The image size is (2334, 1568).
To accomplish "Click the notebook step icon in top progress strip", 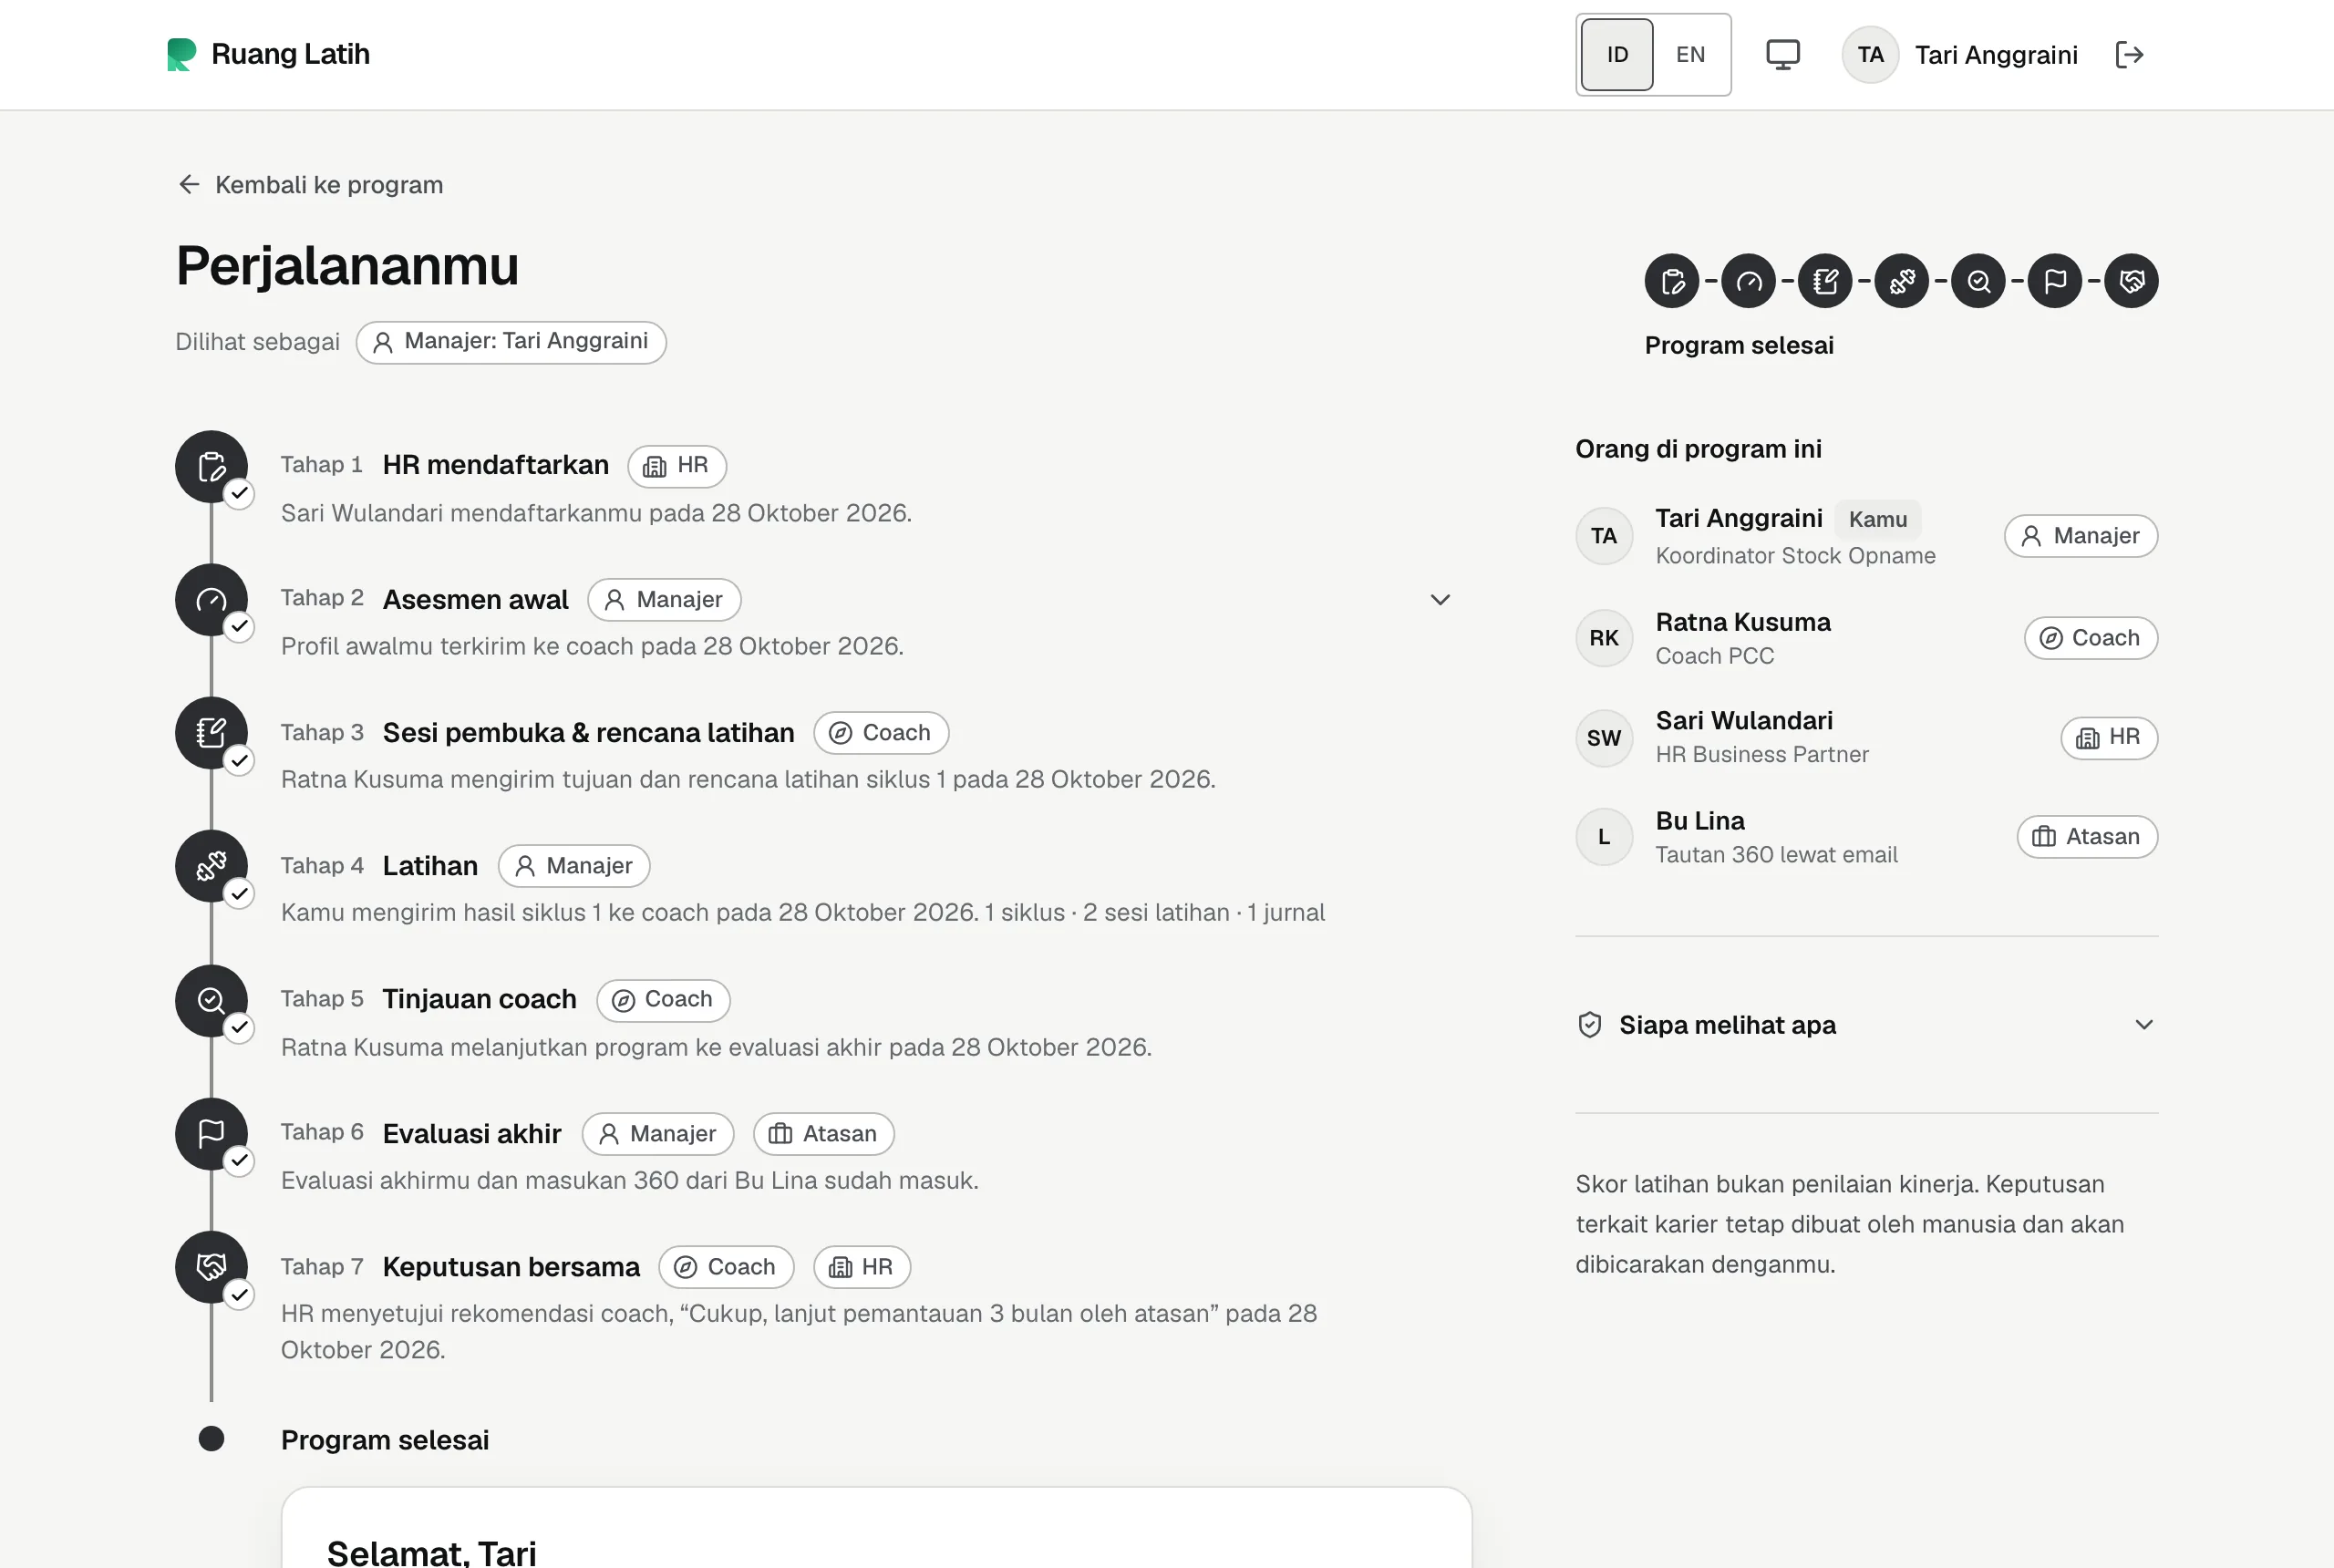I will [x=1825, y=281].
